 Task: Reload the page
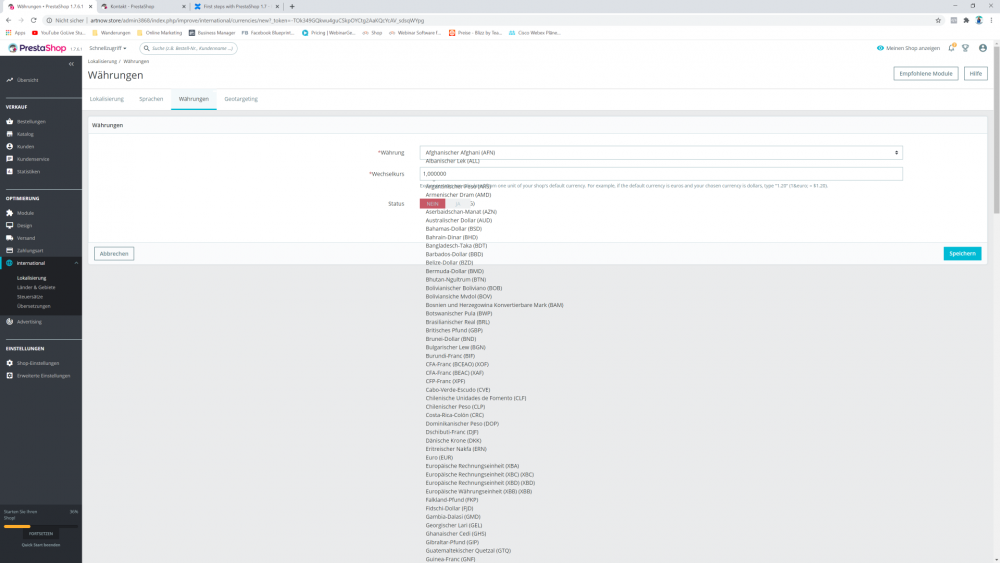[34, 20]
